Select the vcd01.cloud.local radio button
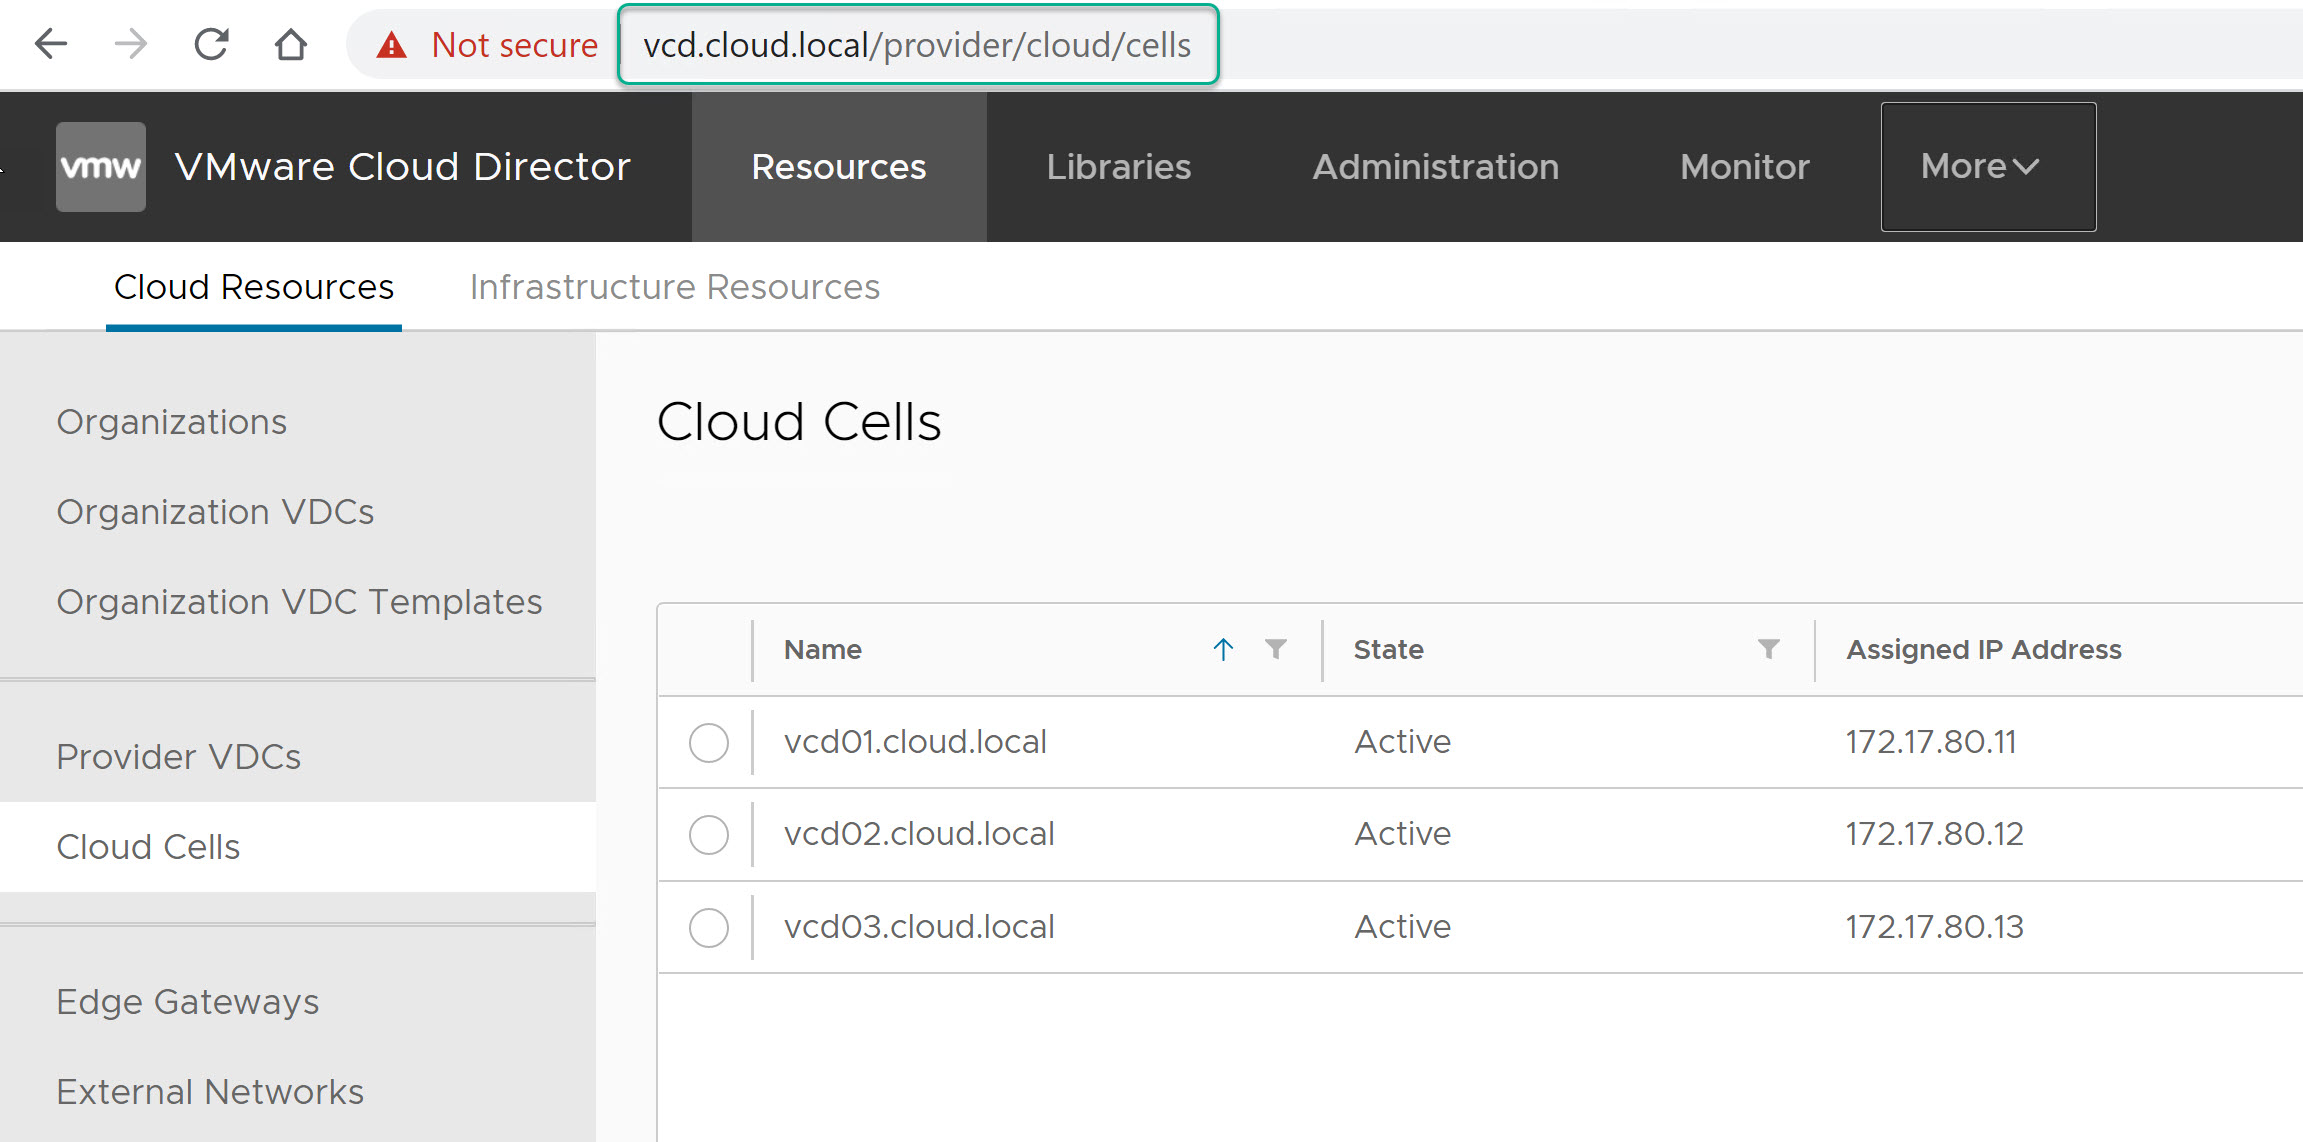 (709, 743)
